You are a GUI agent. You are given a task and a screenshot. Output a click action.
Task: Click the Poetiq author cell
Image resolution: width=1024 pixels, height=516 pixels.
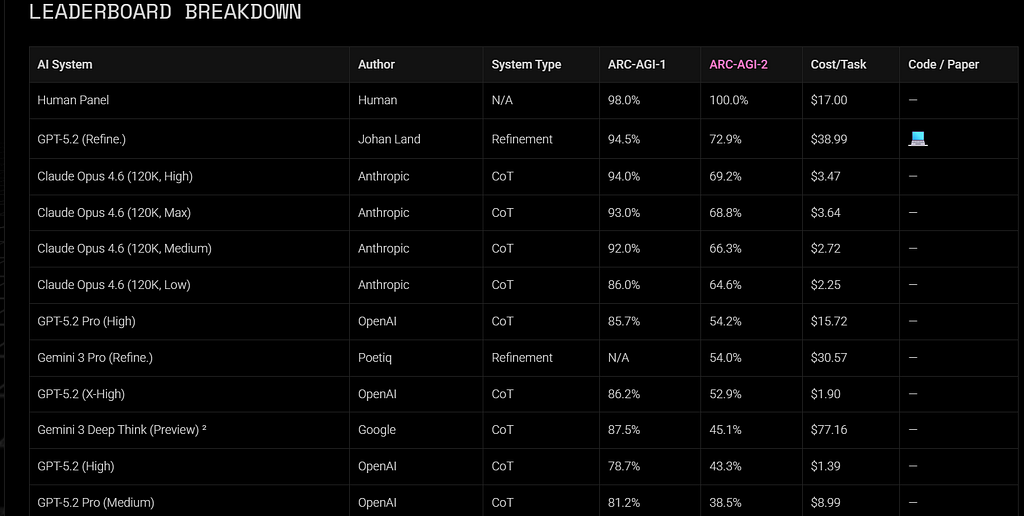[375, 358]
